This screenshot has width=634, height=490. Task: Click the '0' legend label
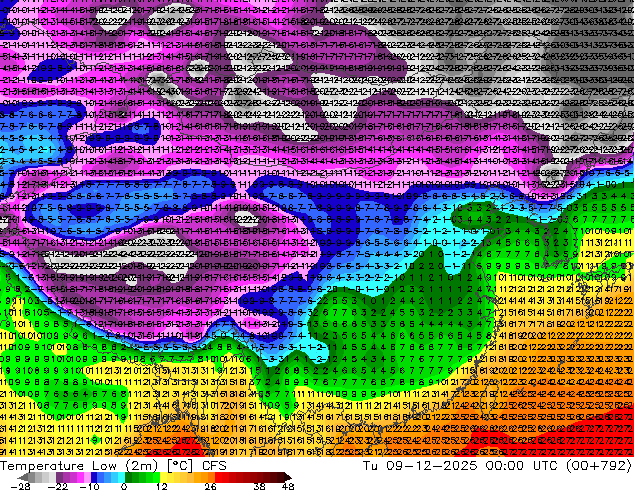pos(124,486)
